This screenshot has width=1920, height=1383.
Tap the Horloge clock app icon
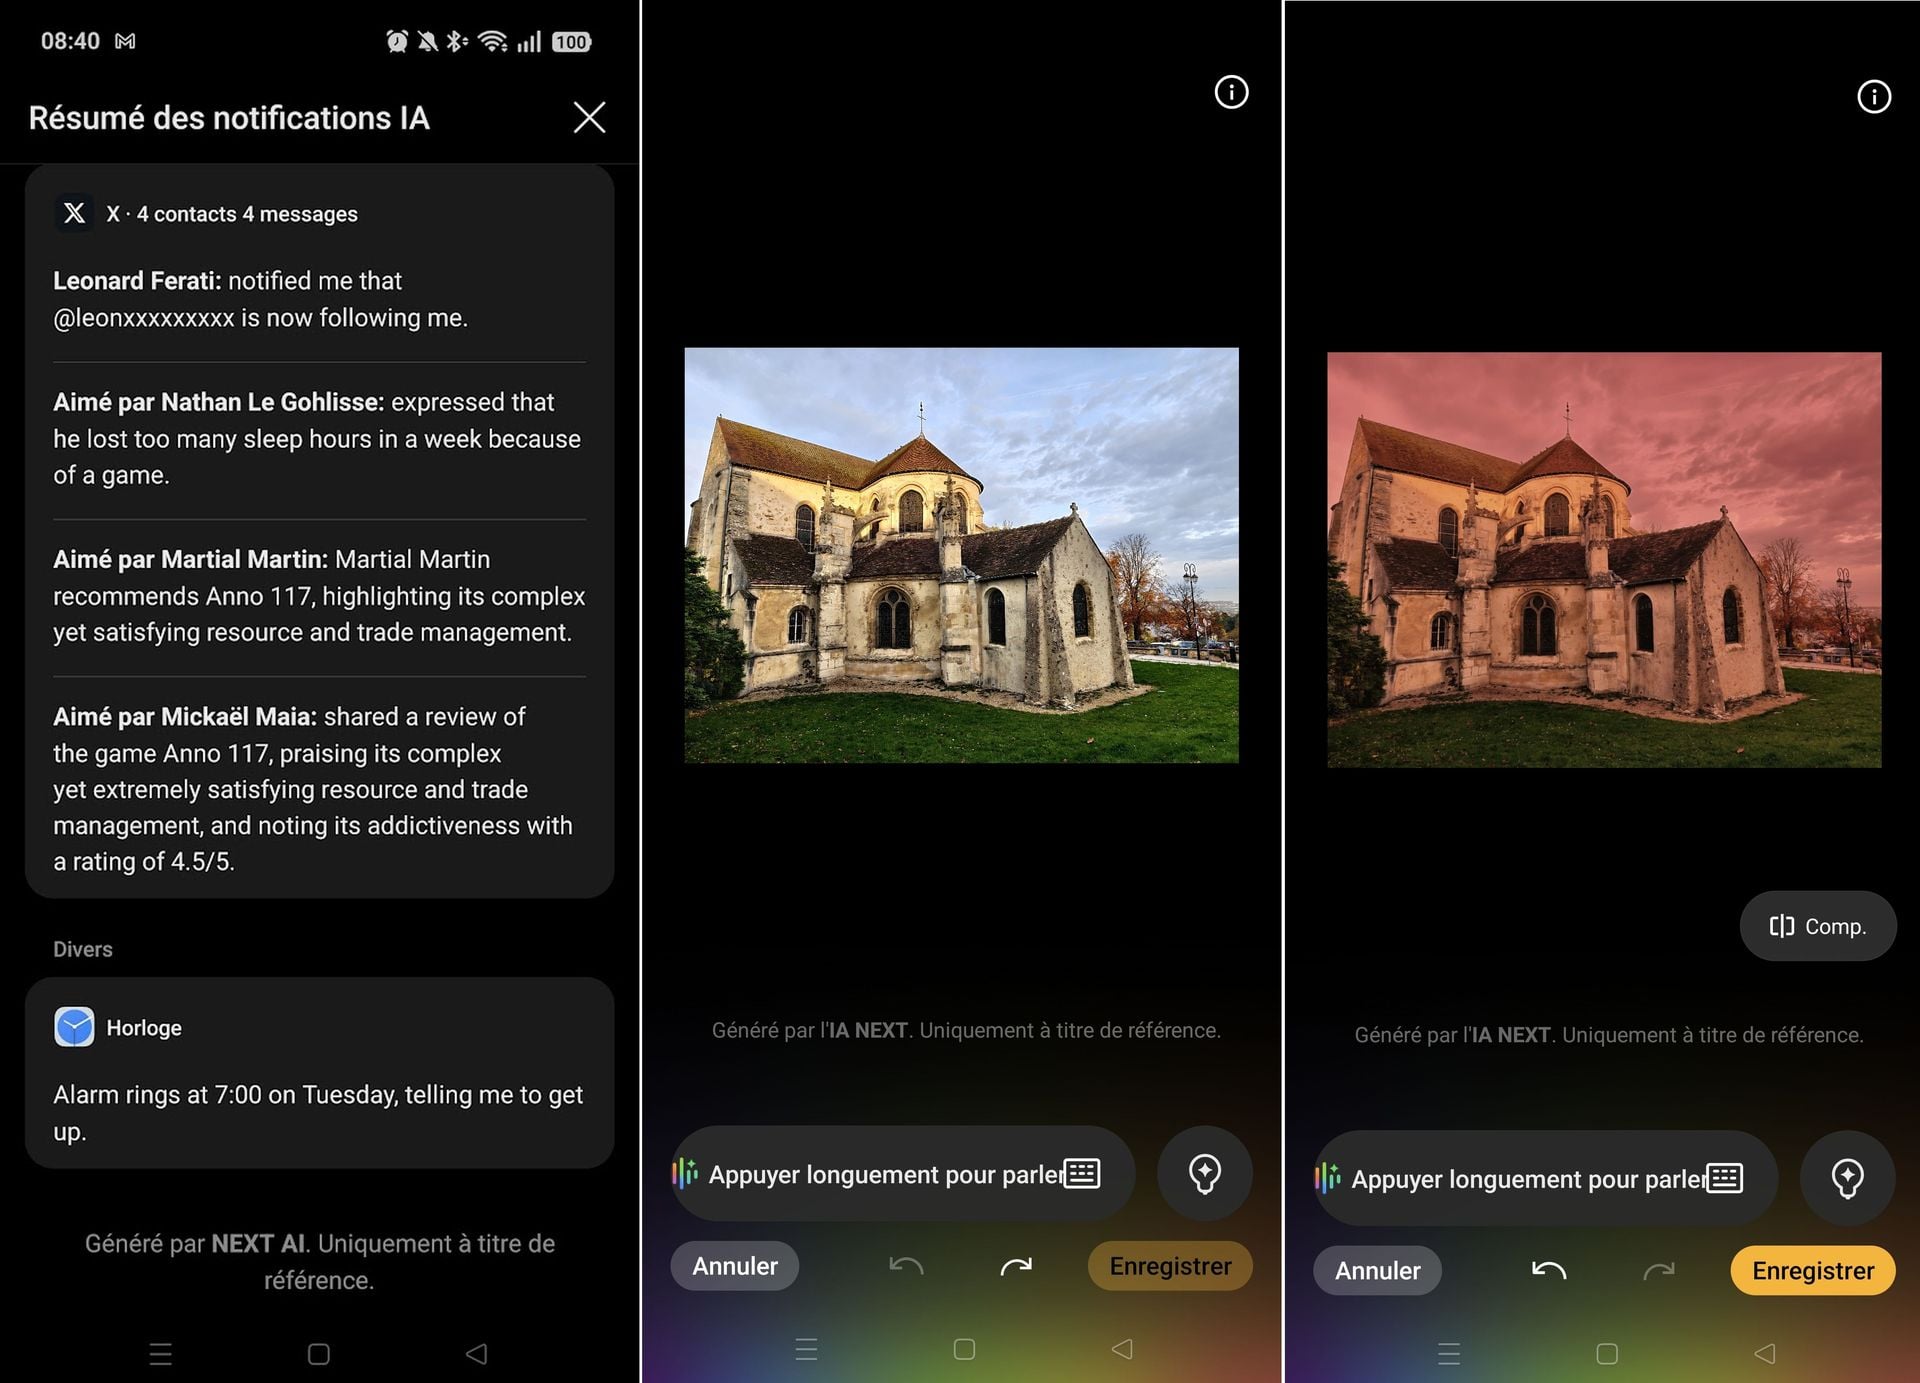coord(74,1027)
